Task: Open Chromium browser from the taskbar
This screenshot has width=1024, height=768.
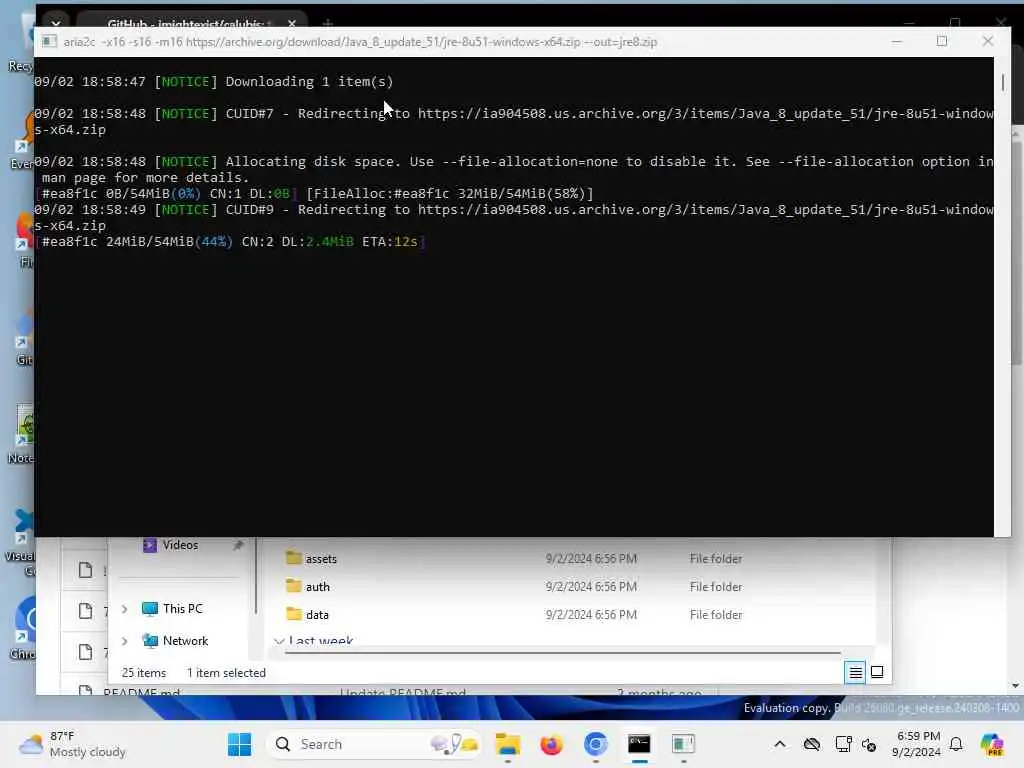Action: click(595, 744)
